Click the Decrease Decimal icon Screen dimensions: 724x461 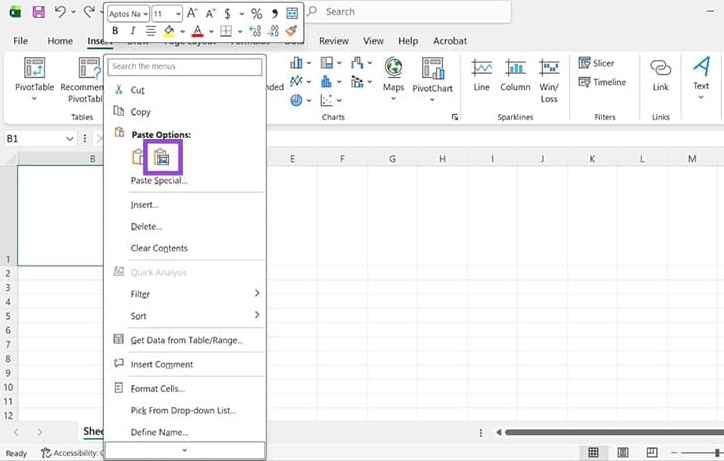click(273, 31)
